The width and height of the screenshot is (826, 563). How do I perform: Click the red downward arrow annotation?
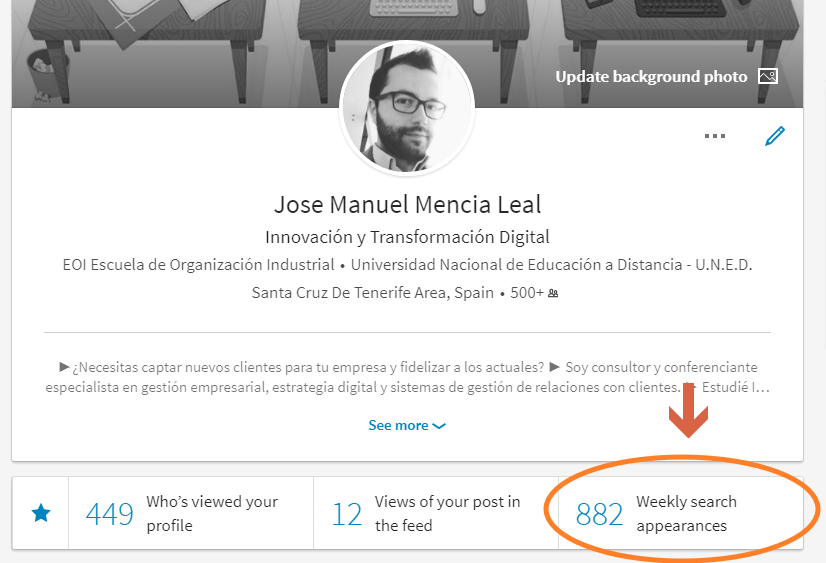(688, 415)
